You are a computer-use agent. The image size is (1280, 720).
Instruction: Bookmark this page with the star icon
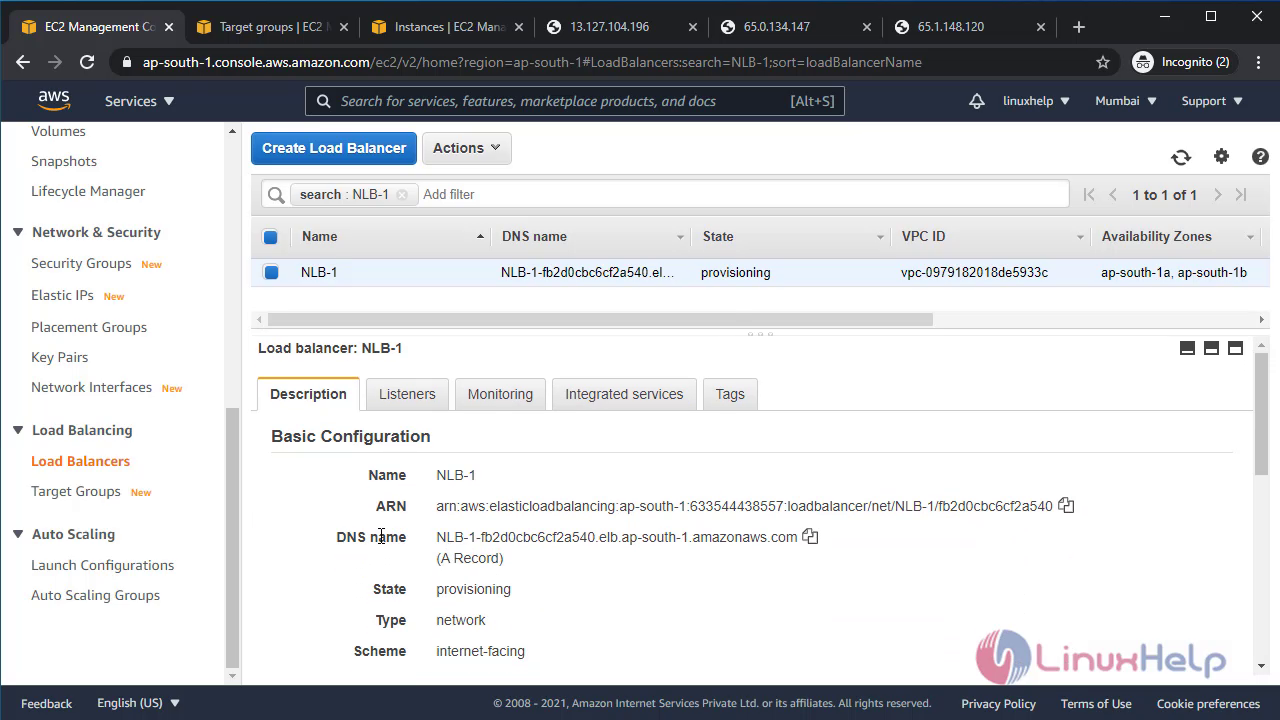coord(1103,62)
